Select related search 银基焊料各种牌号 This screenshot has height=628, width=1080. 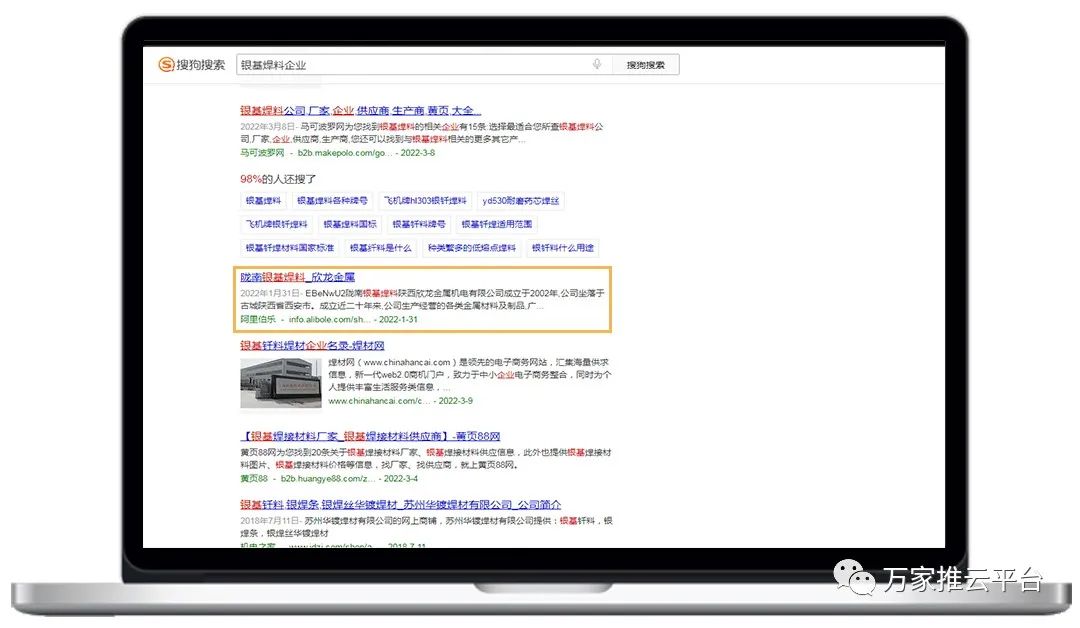click(332, 201)
